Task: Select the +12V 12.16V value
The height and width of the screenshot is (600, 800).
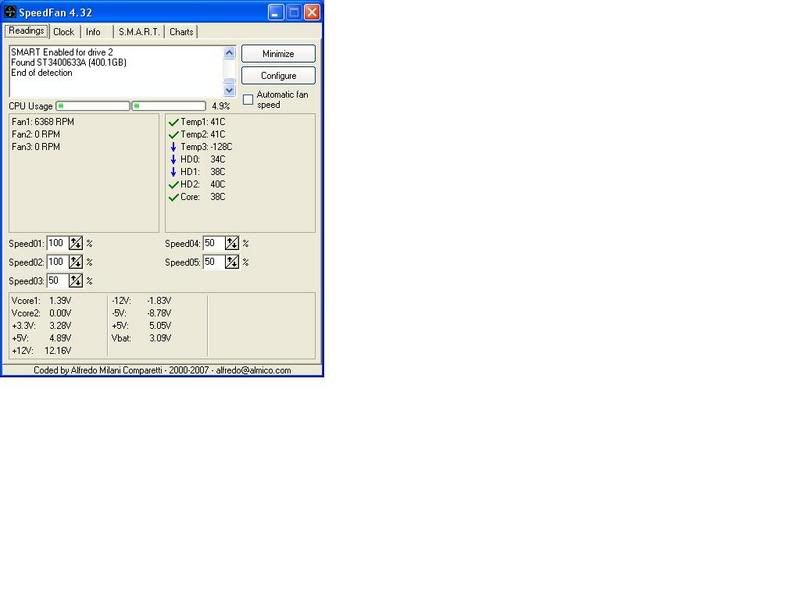Action: pyautogui.click(x=58, y=351)
